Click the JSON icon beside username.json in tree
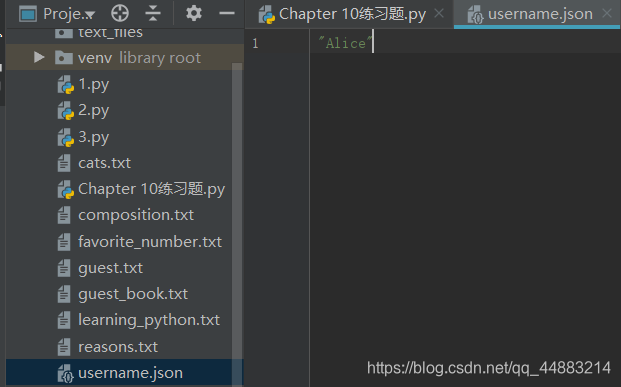This screenshot has width=621, height=387. click(x=65, y=374)
